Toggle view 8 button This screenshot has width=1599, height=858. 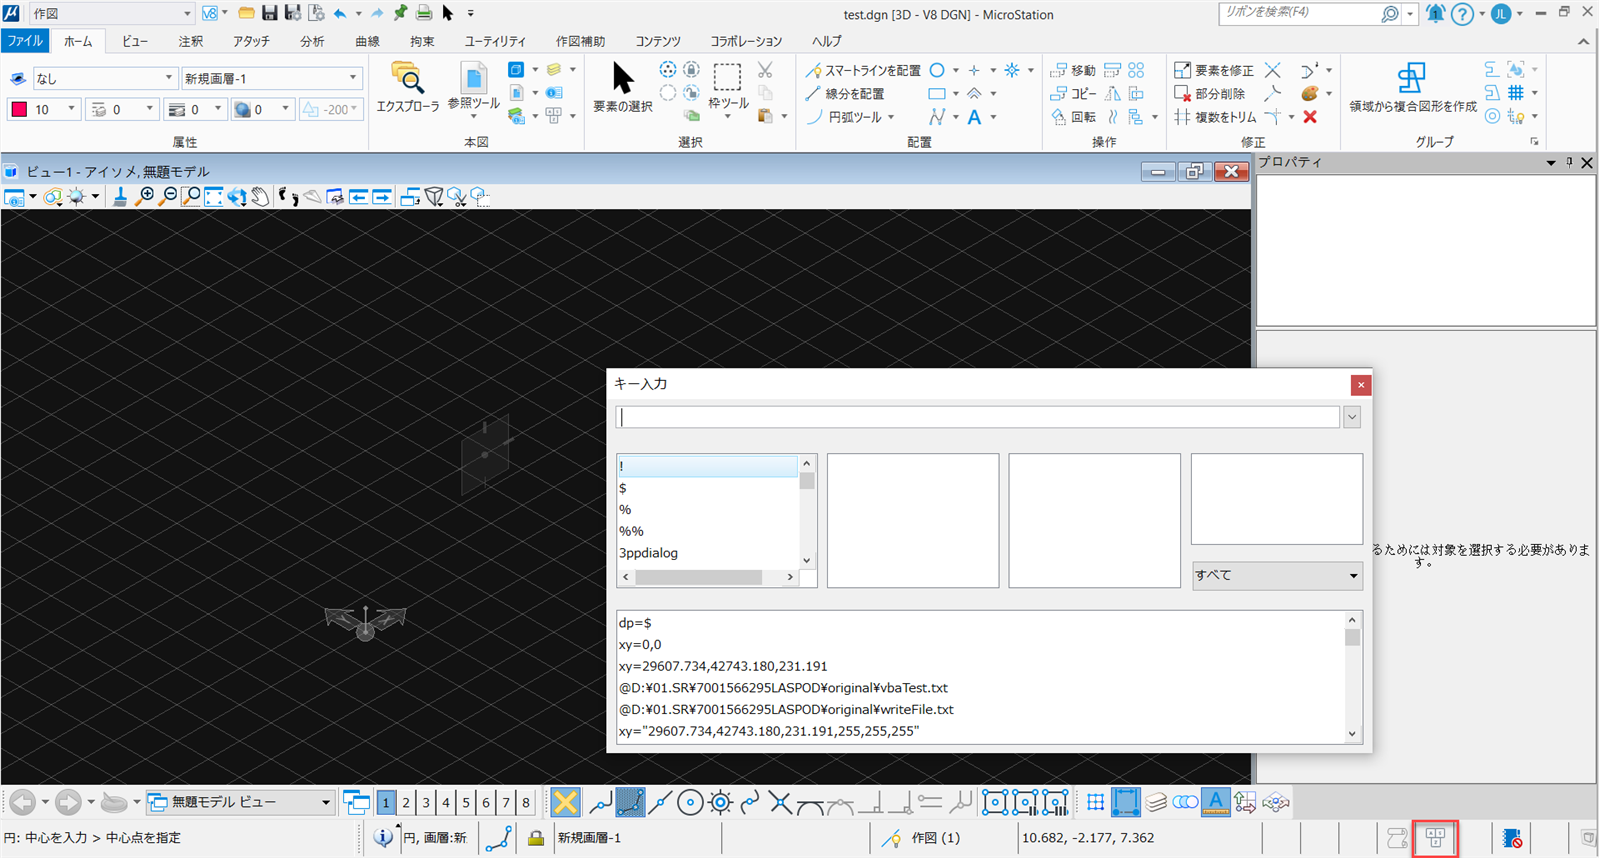point(526,802)
